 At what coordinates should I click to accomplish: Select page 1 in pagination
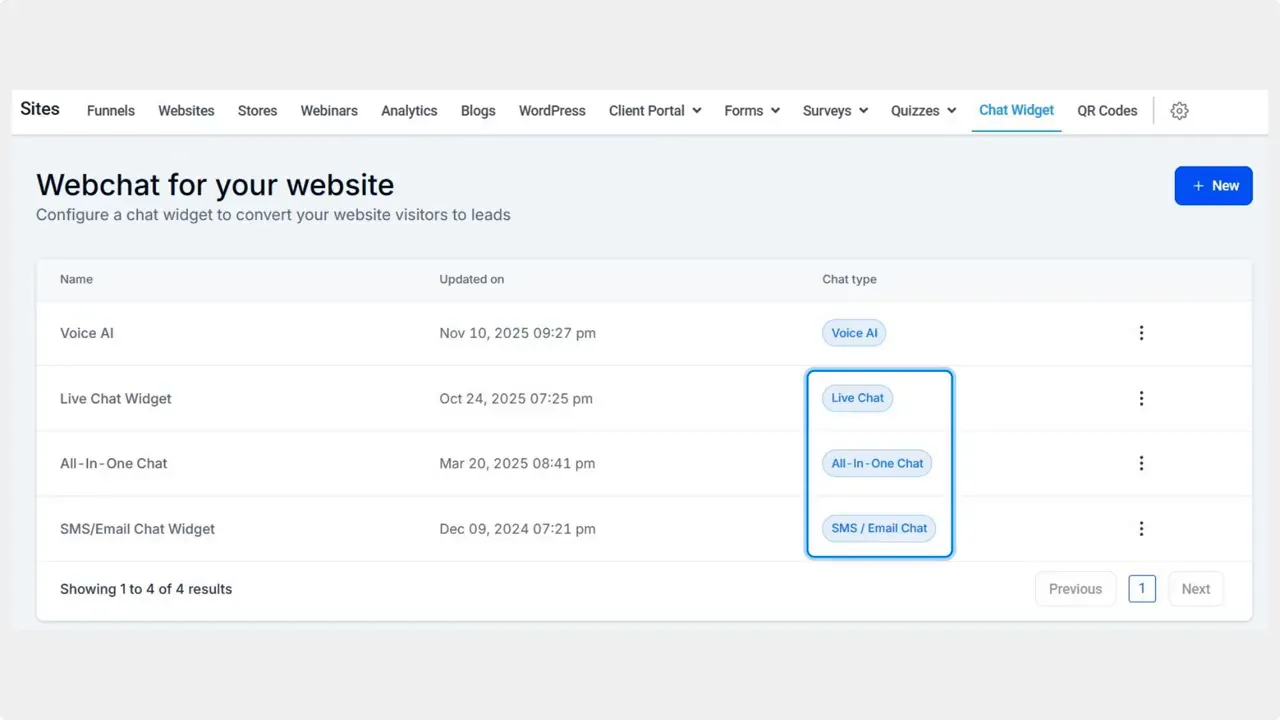point(1142,588)
